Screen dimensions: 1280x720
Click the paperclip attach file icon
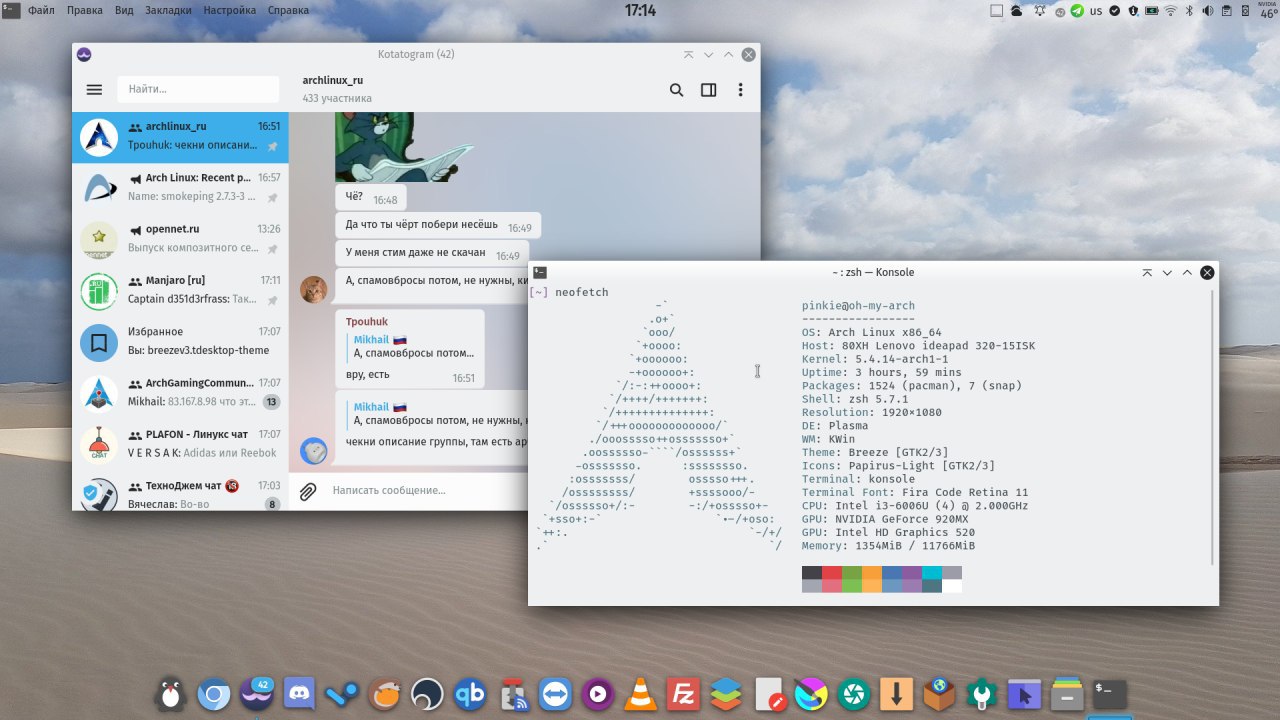click(x=308, y=491)
